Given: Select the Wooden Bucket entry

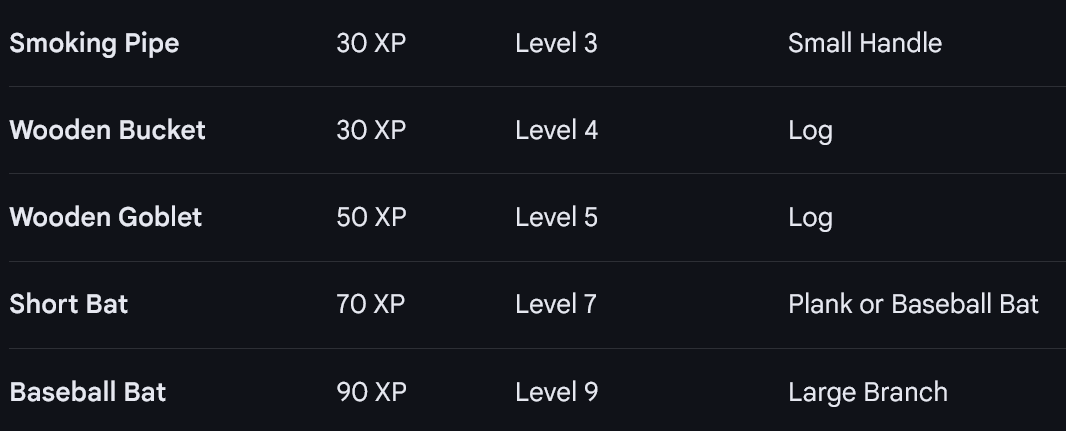Looking at the screenshot, I should [x=107, y=130].
